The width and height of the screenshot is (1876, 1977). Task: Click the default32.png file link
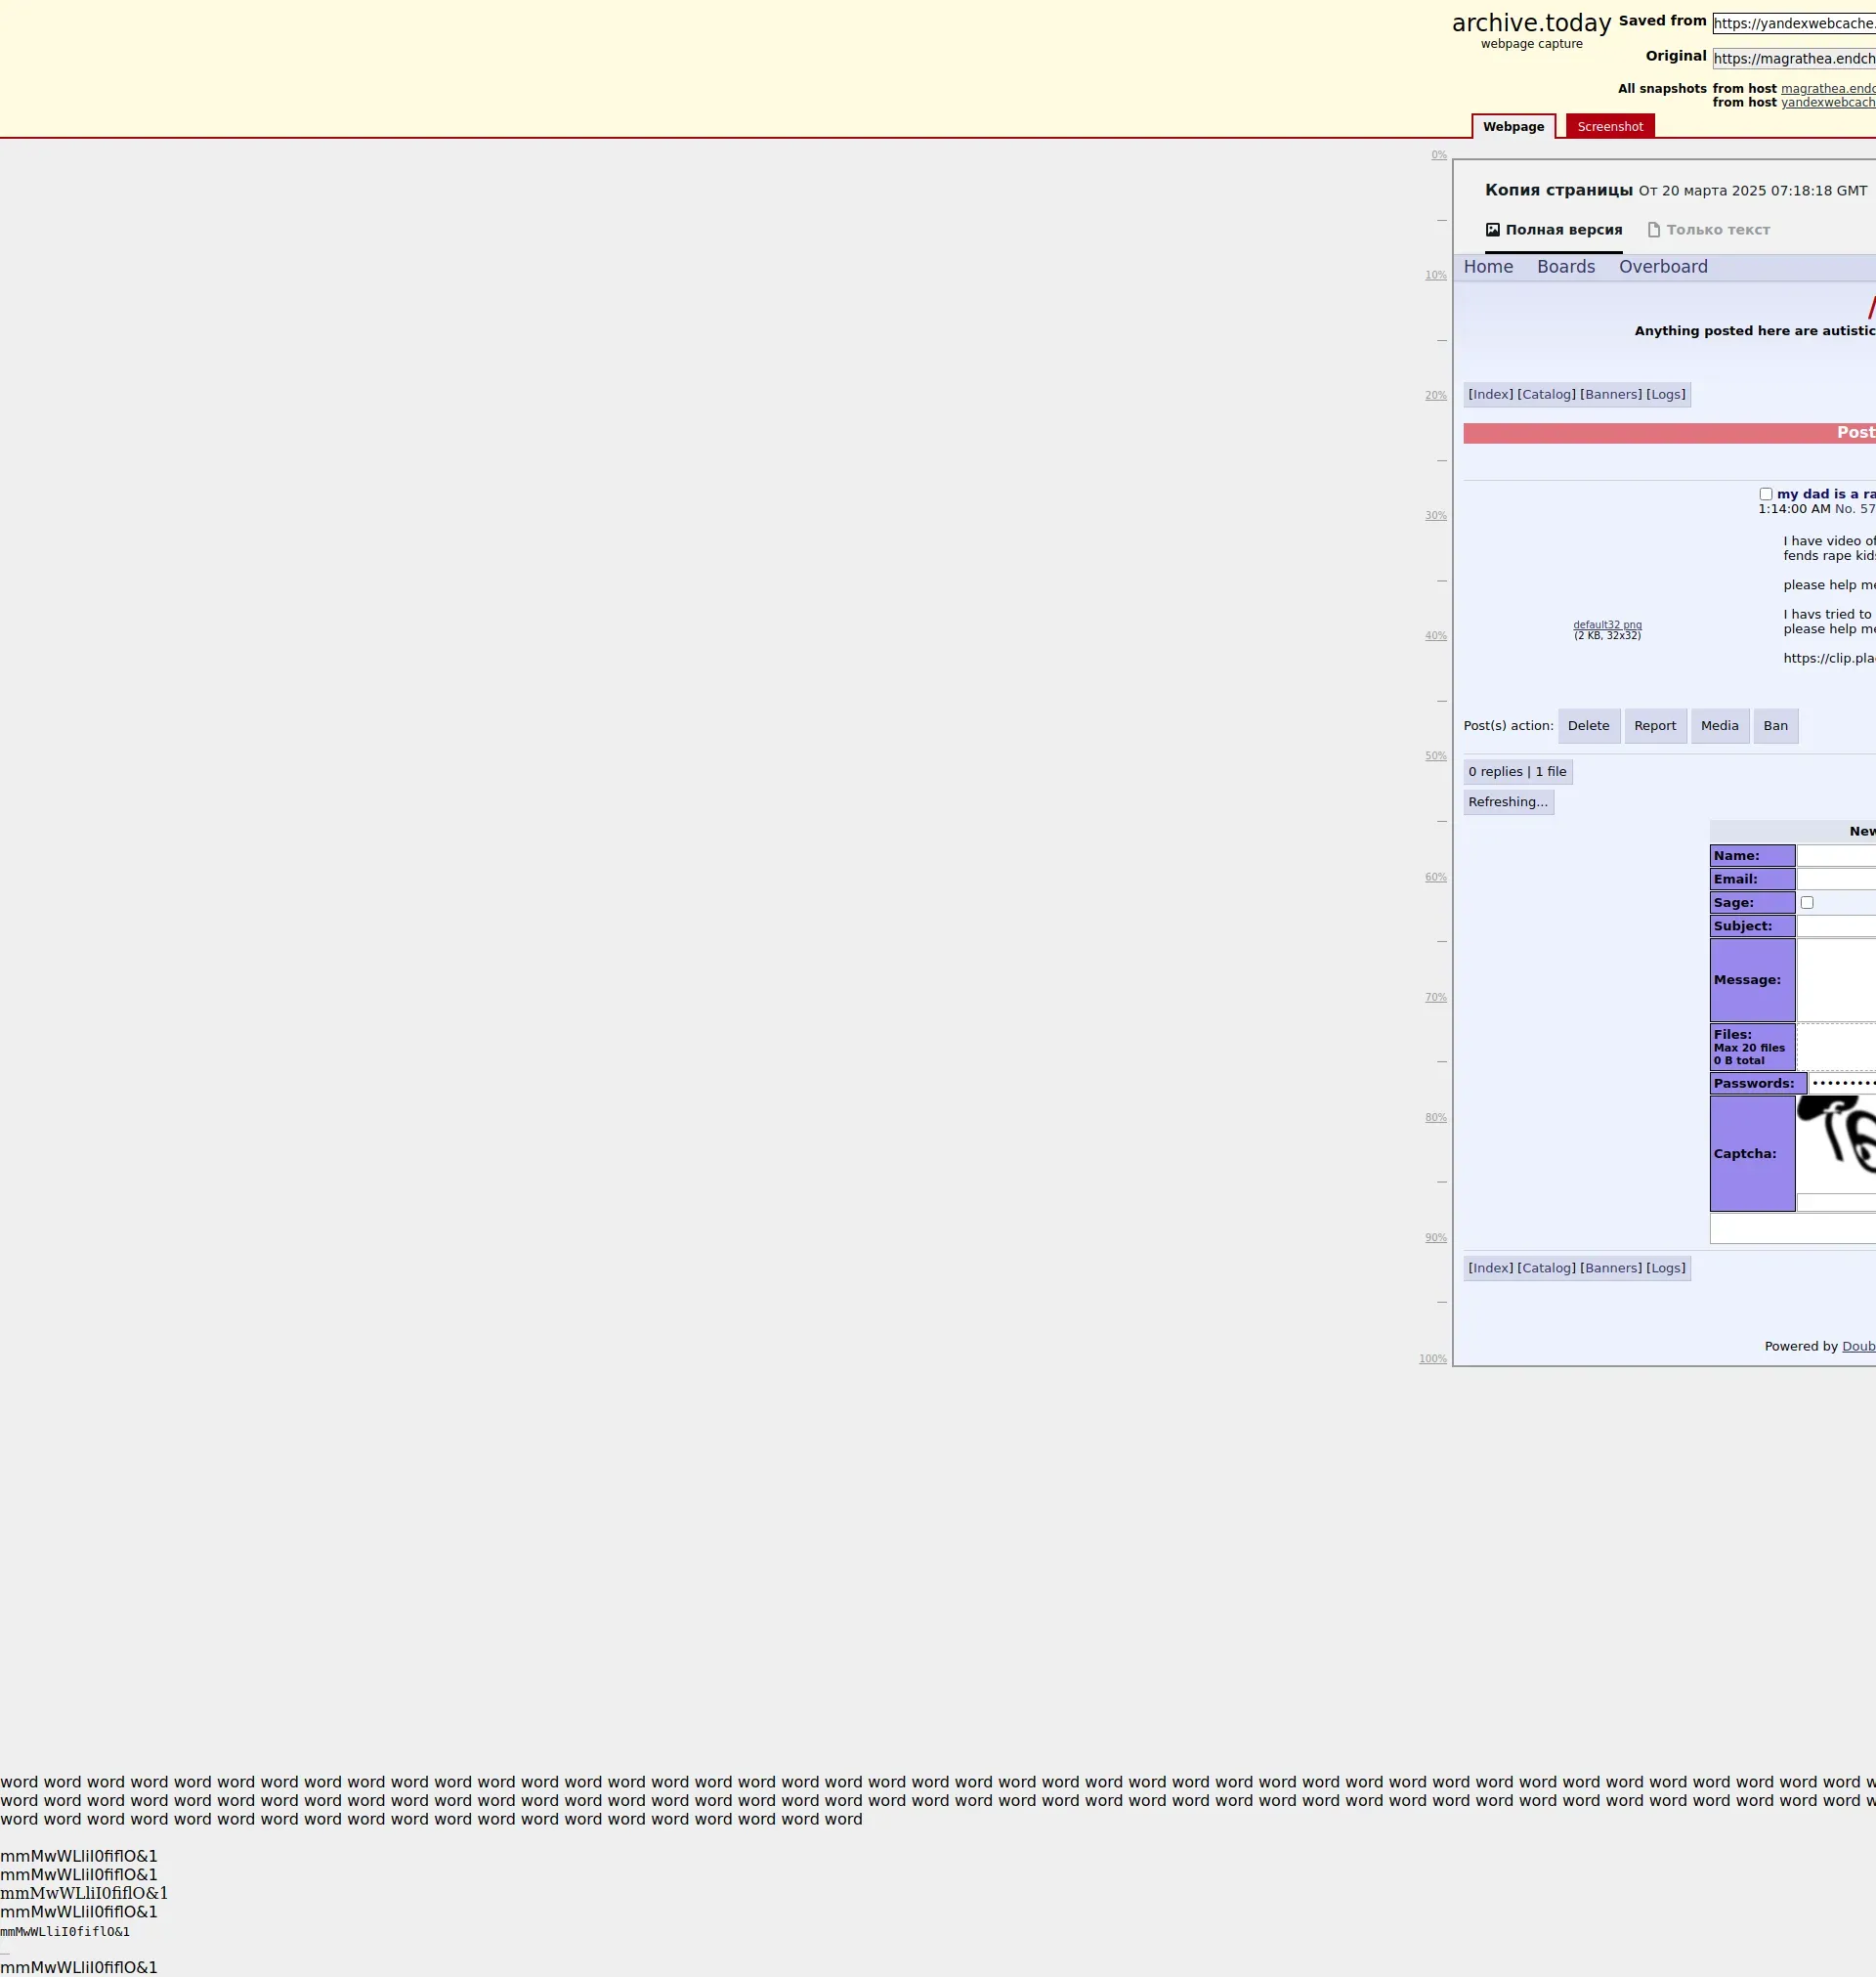[1606, 625]
